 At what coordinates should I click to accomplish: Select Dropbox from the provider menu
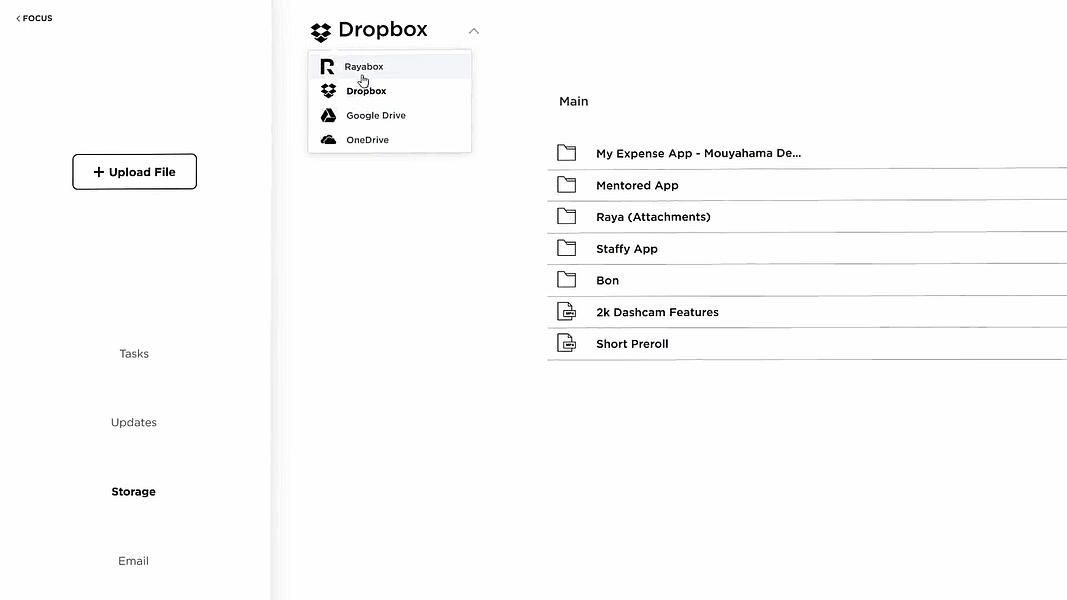389,90
